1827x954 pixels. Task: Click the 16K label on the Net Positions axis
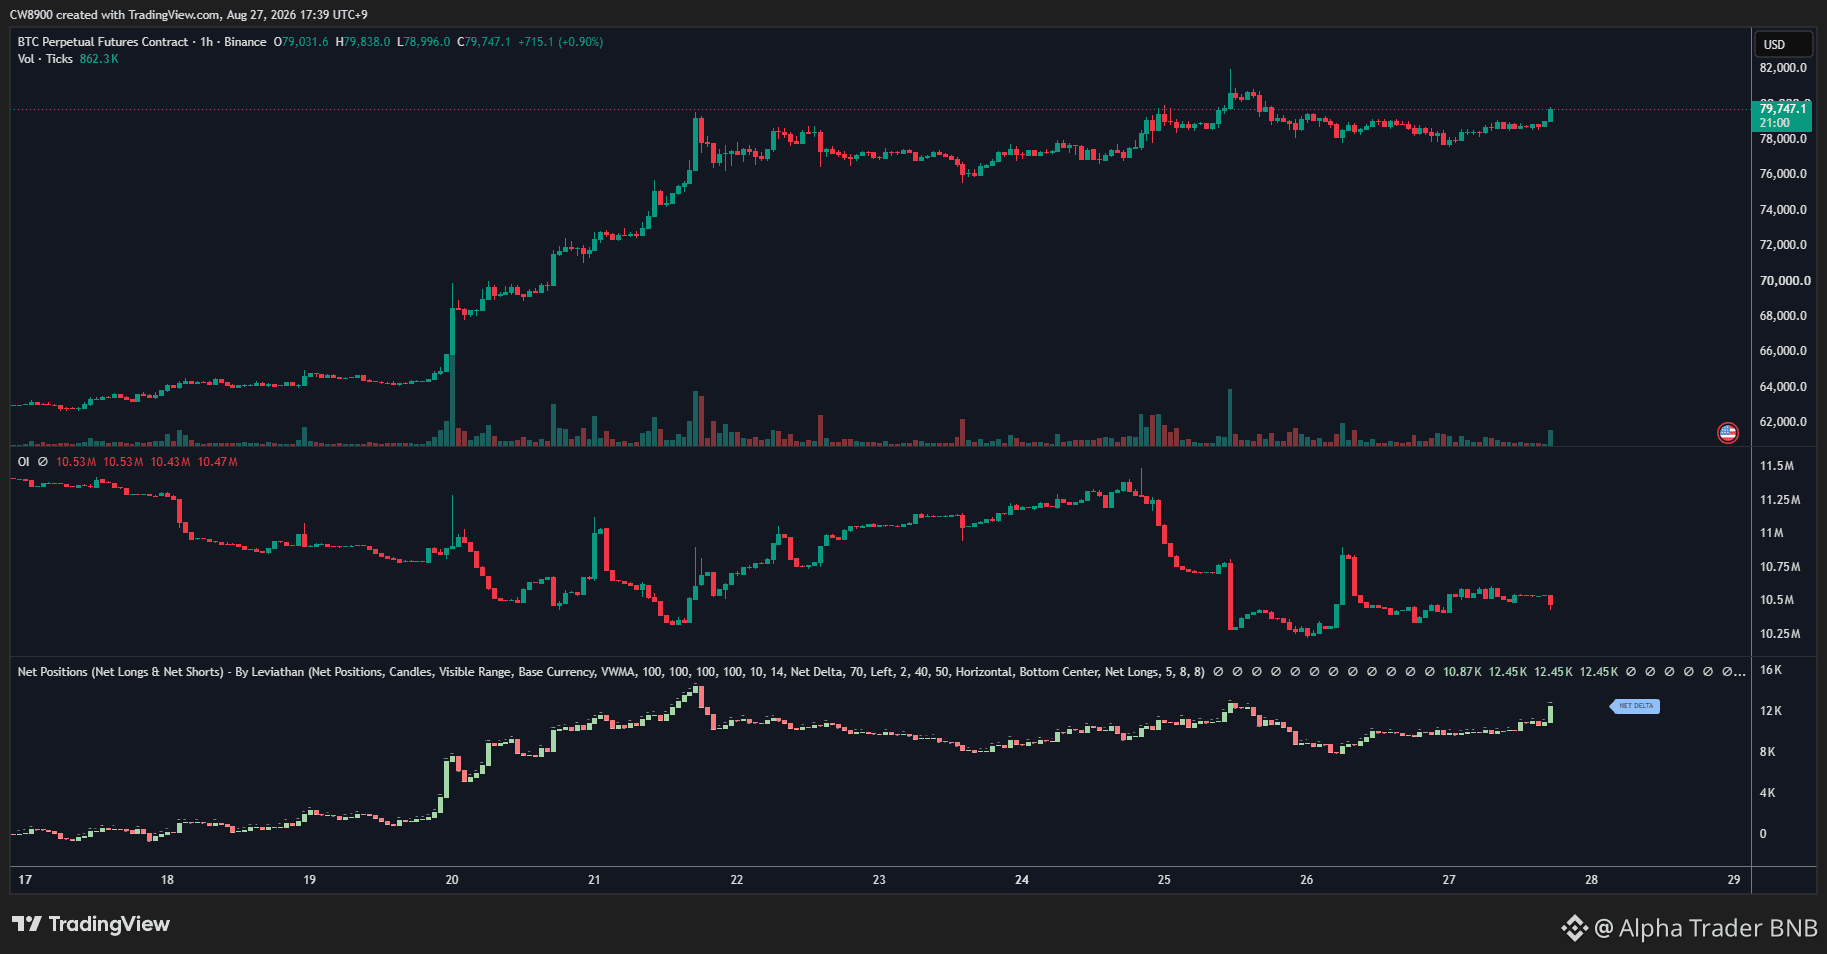coord(1771,670)
